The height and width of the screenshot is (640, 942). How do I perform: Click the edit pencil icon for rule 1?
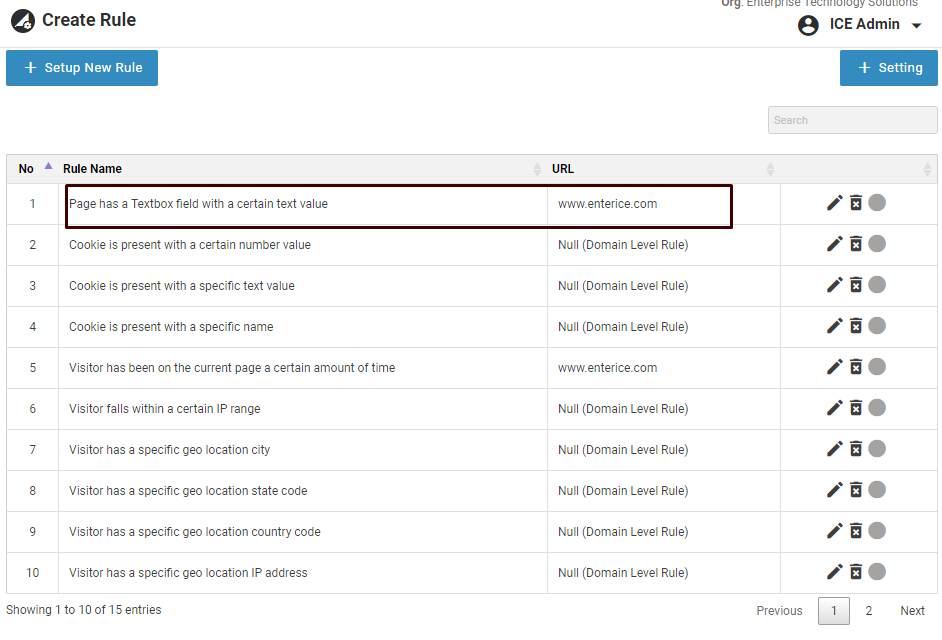(x=835, y=203)
